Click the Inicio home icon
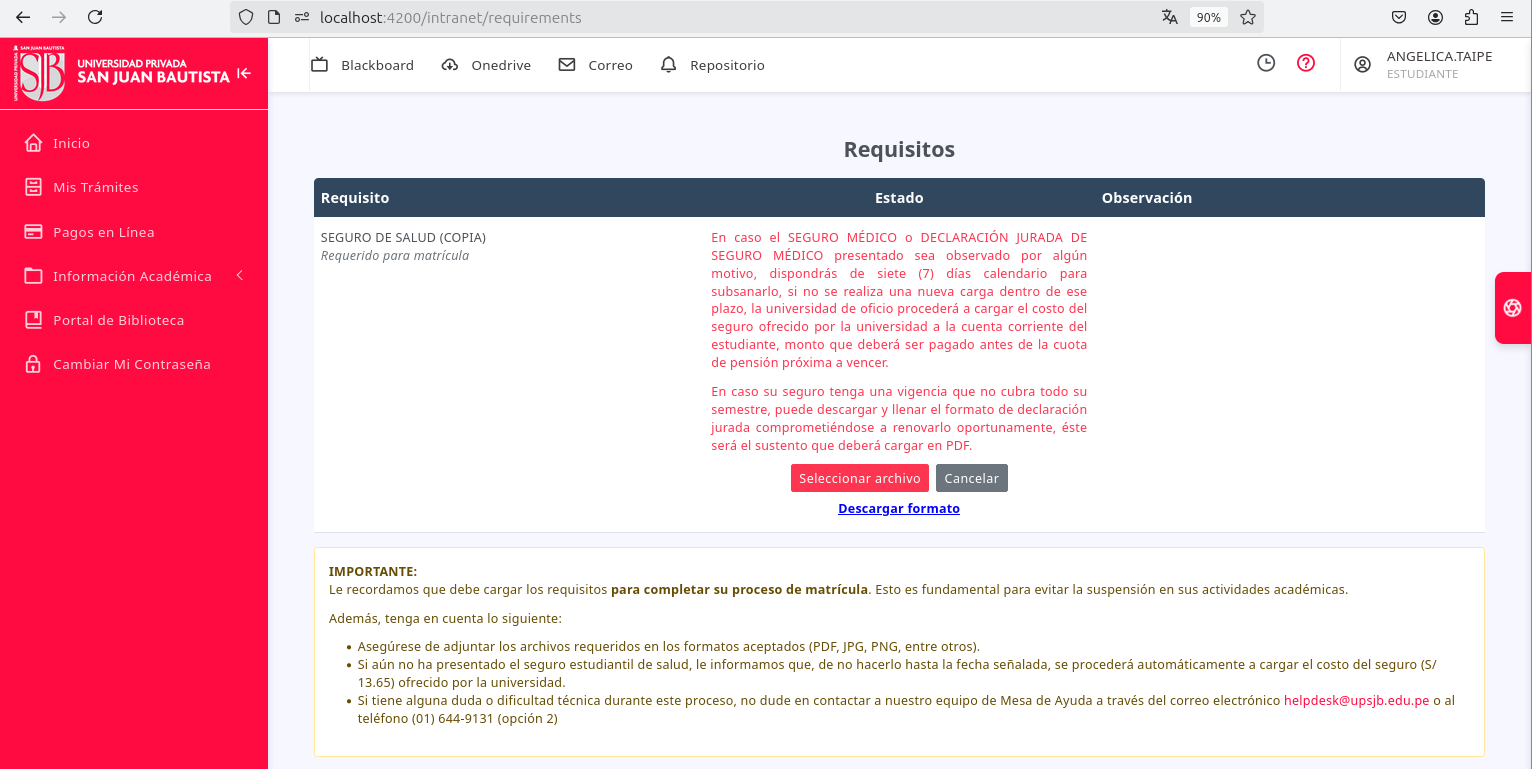The height and width of the screenshot is (769, 1532). click(x=33, y=143)
